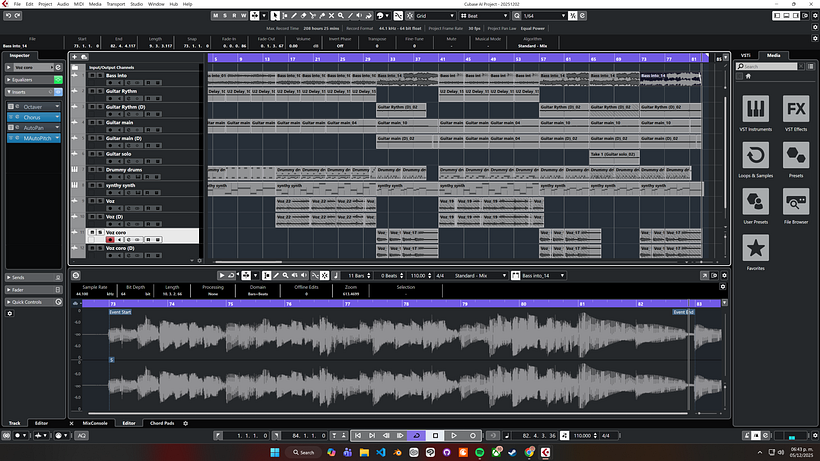Click the AQ button in the transport bar
The width and height of the screenshot is (820, 461).
click(x=82, y=435)
